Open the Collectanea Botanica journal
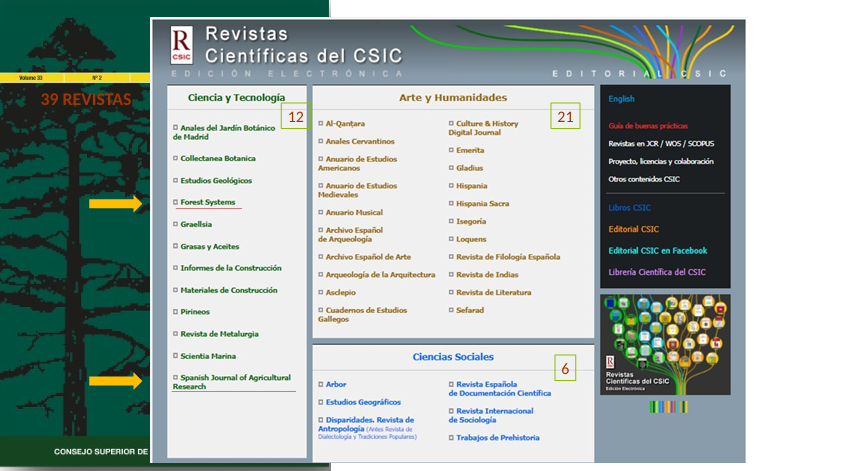 pos(218,158)
